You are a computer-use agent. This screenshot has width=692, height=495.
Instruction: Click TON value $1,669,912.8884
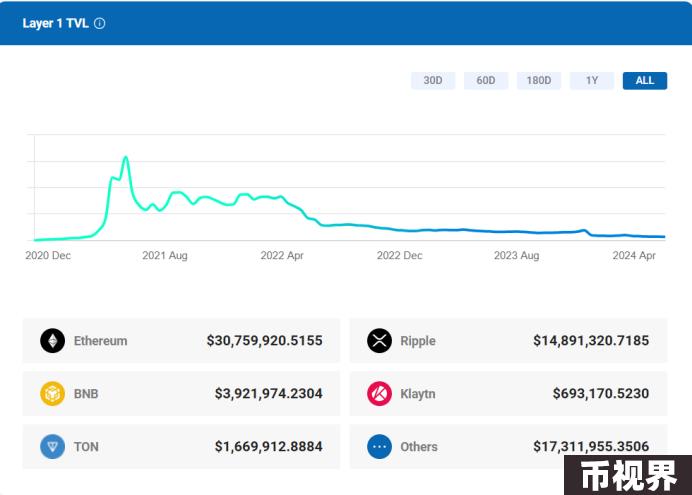point(269,446)
